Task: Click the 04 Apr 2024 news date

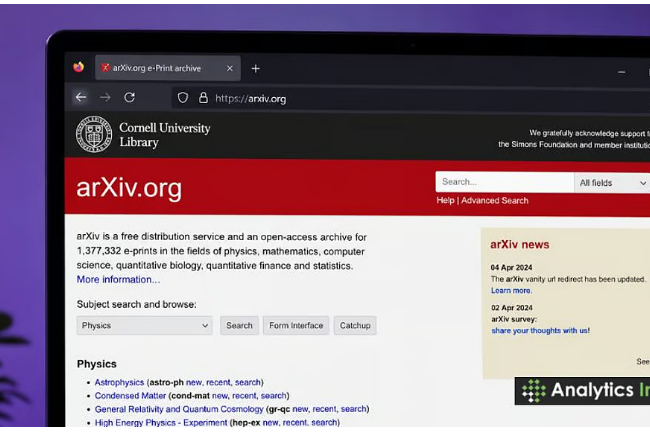Action: tap(512, 267)
